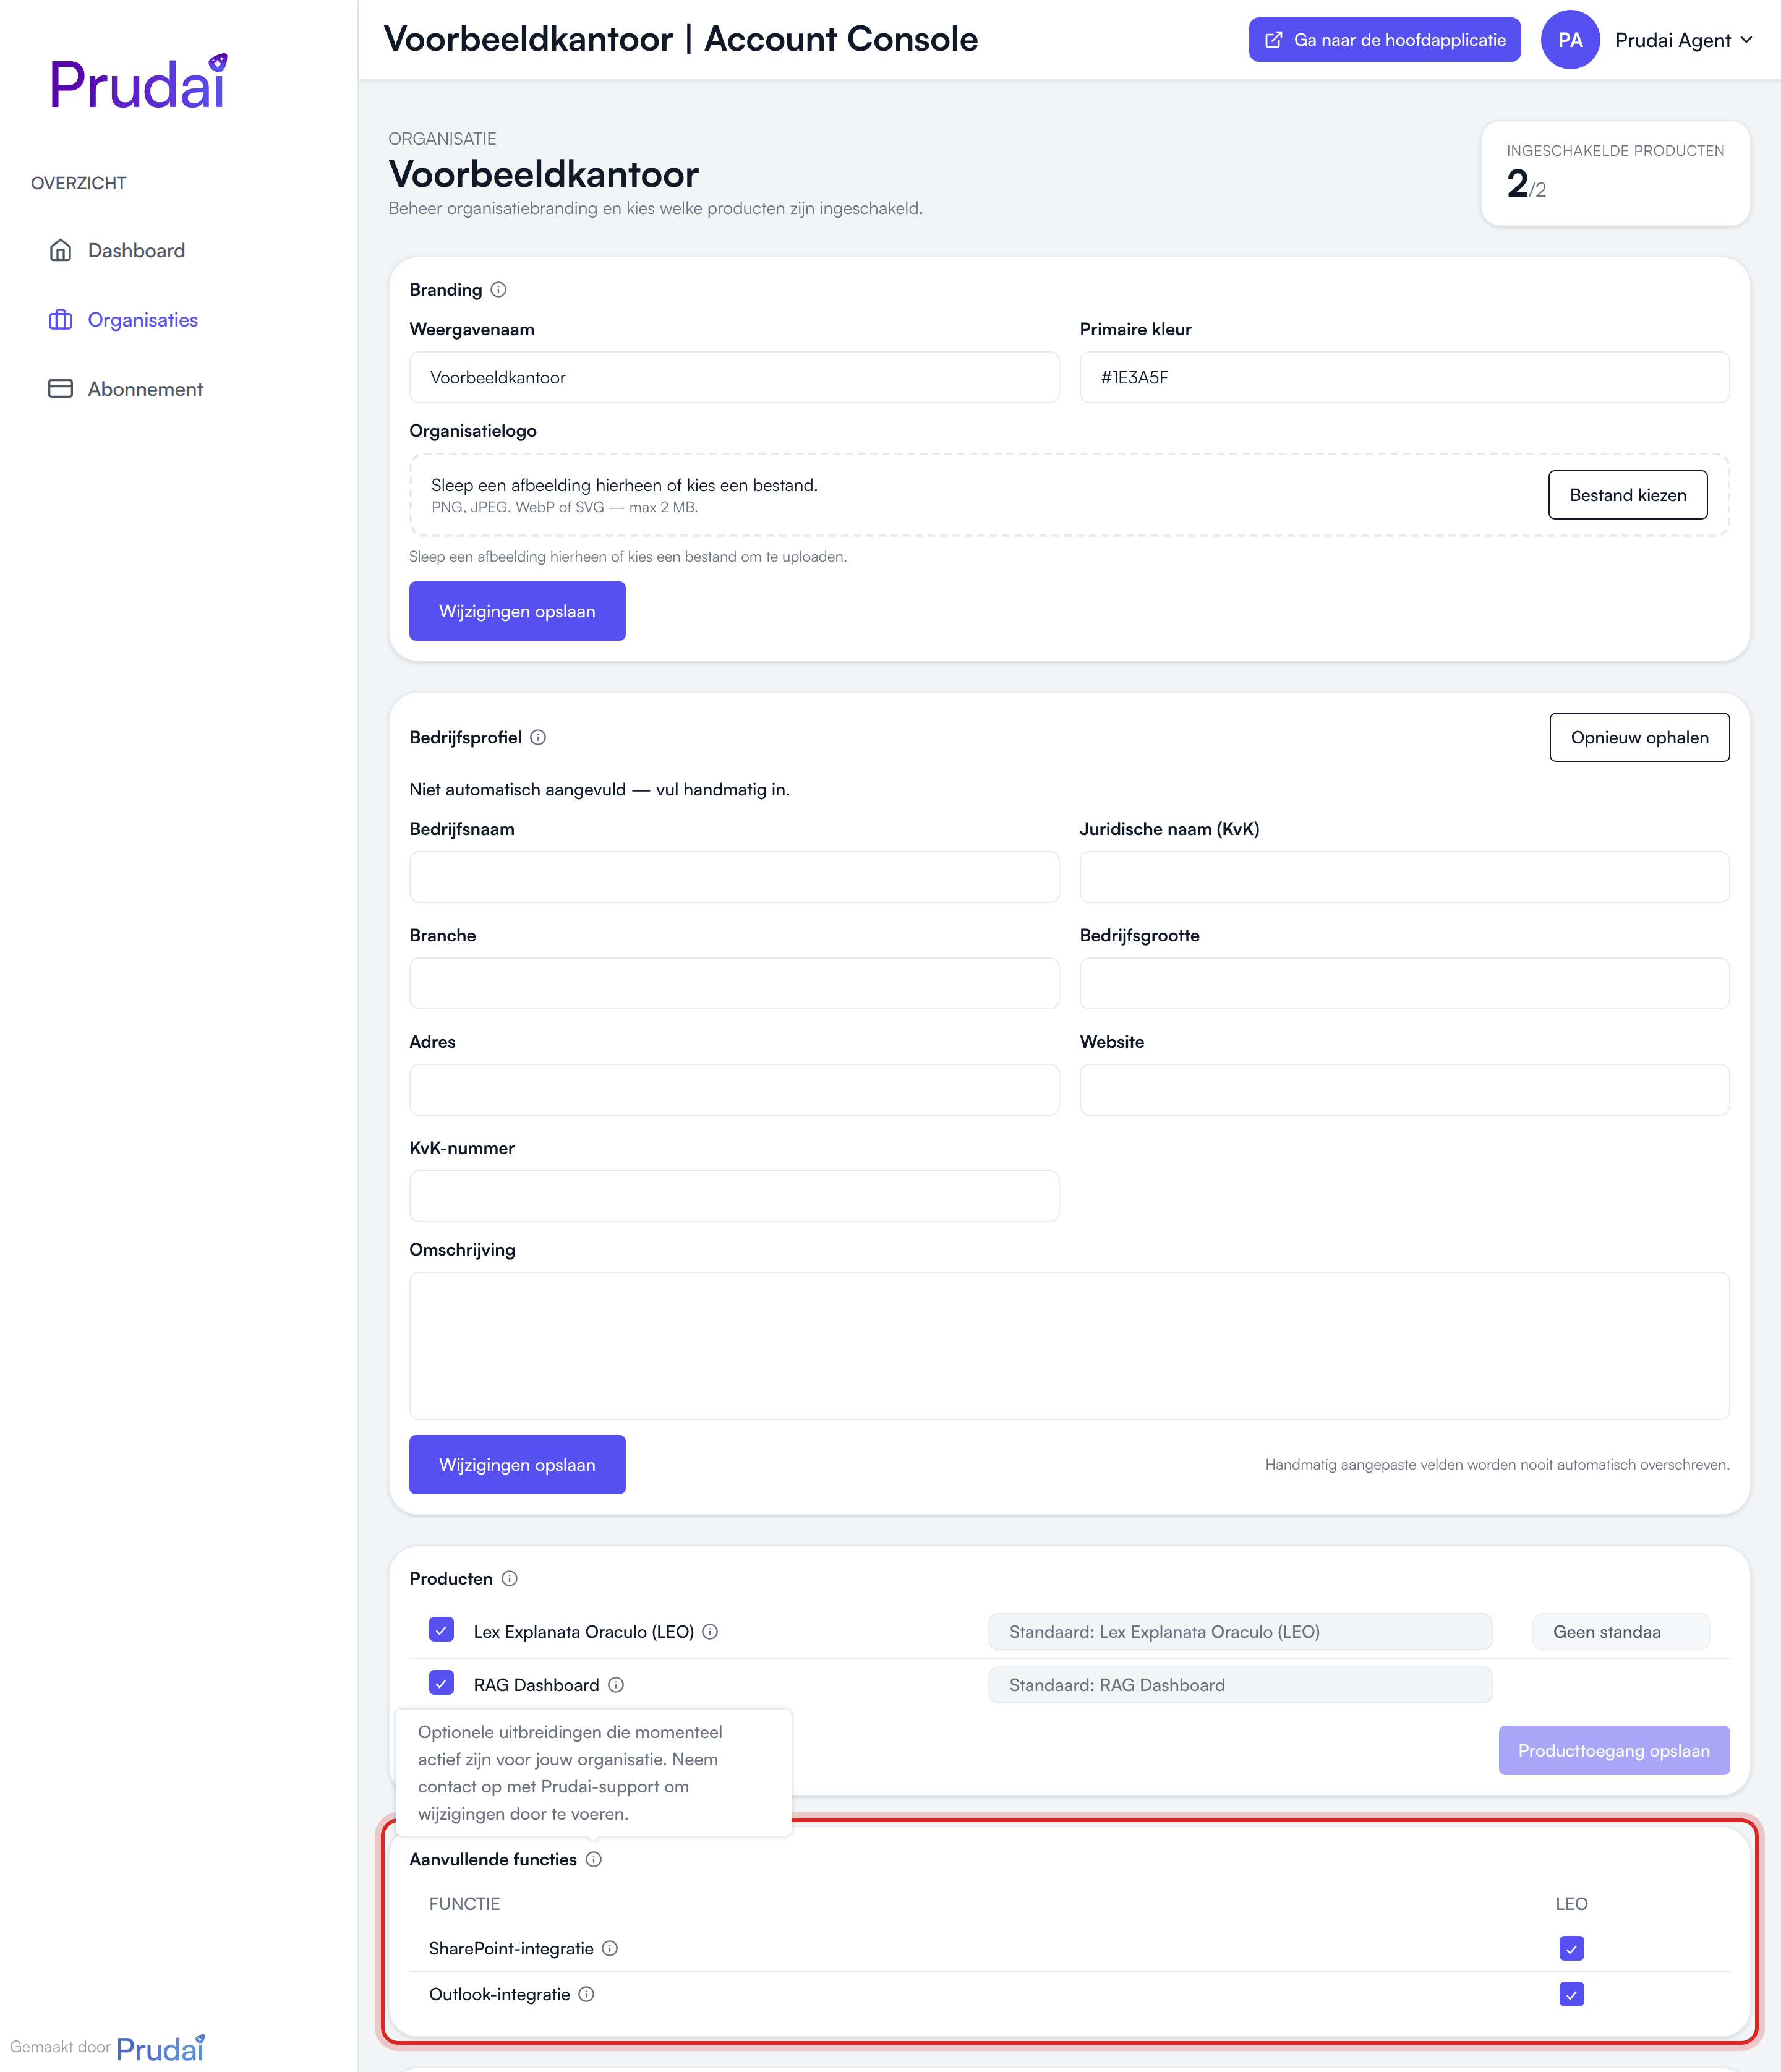Click the Bedrijfsgrootte field
This screenshot has height=2072, width=1781.
point(1404,984)
